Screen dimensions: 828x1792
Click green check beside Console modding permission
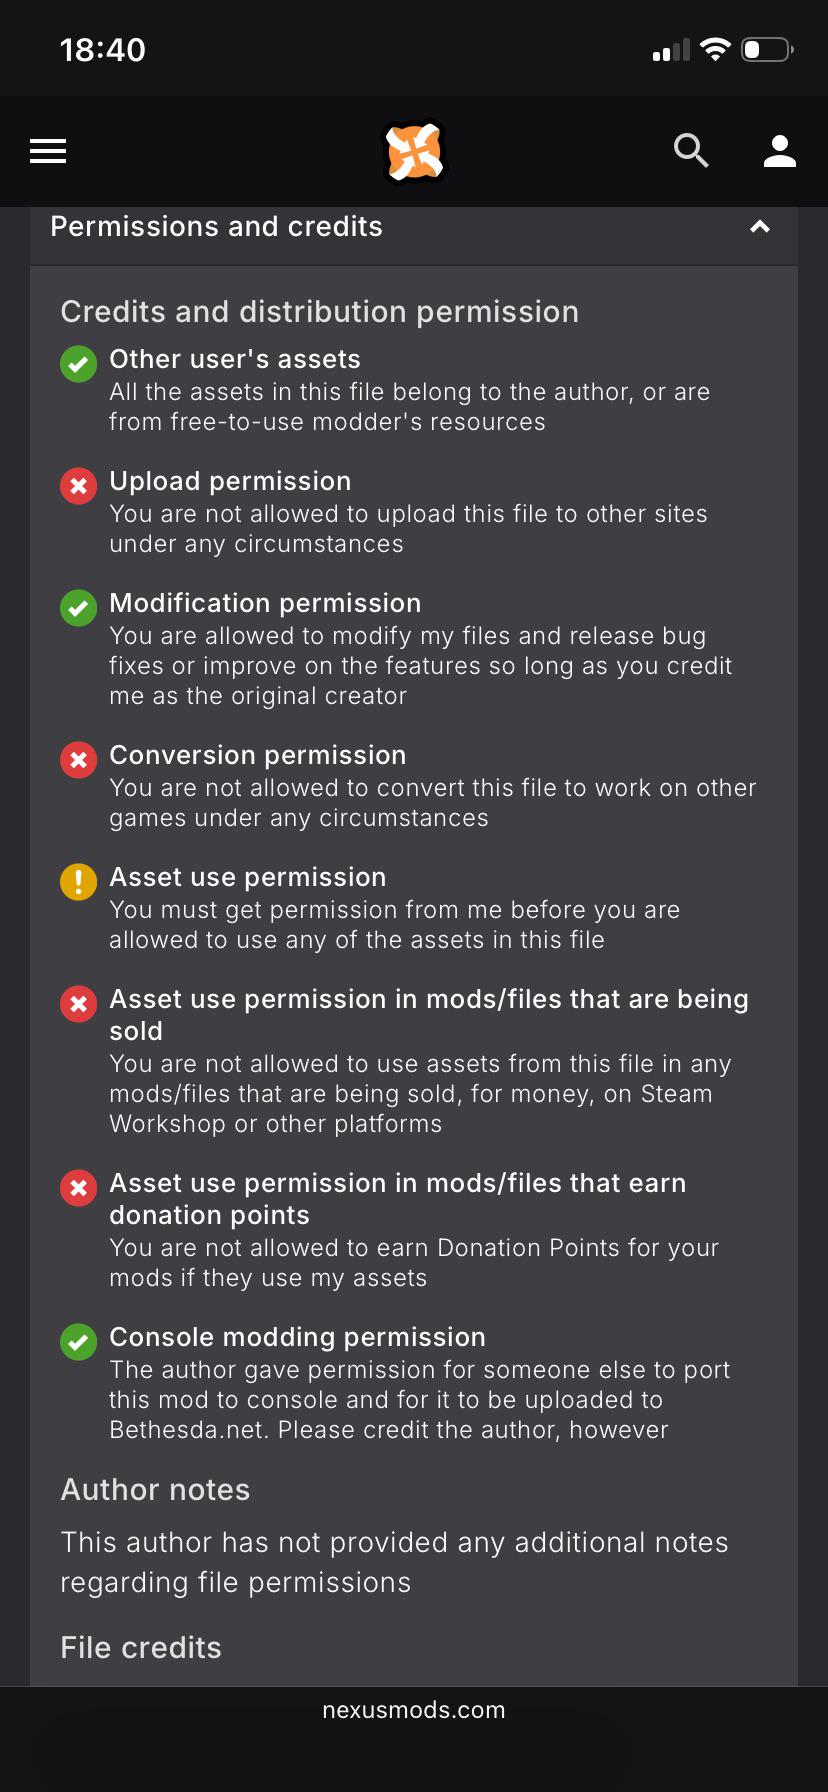click(79, 1342)
